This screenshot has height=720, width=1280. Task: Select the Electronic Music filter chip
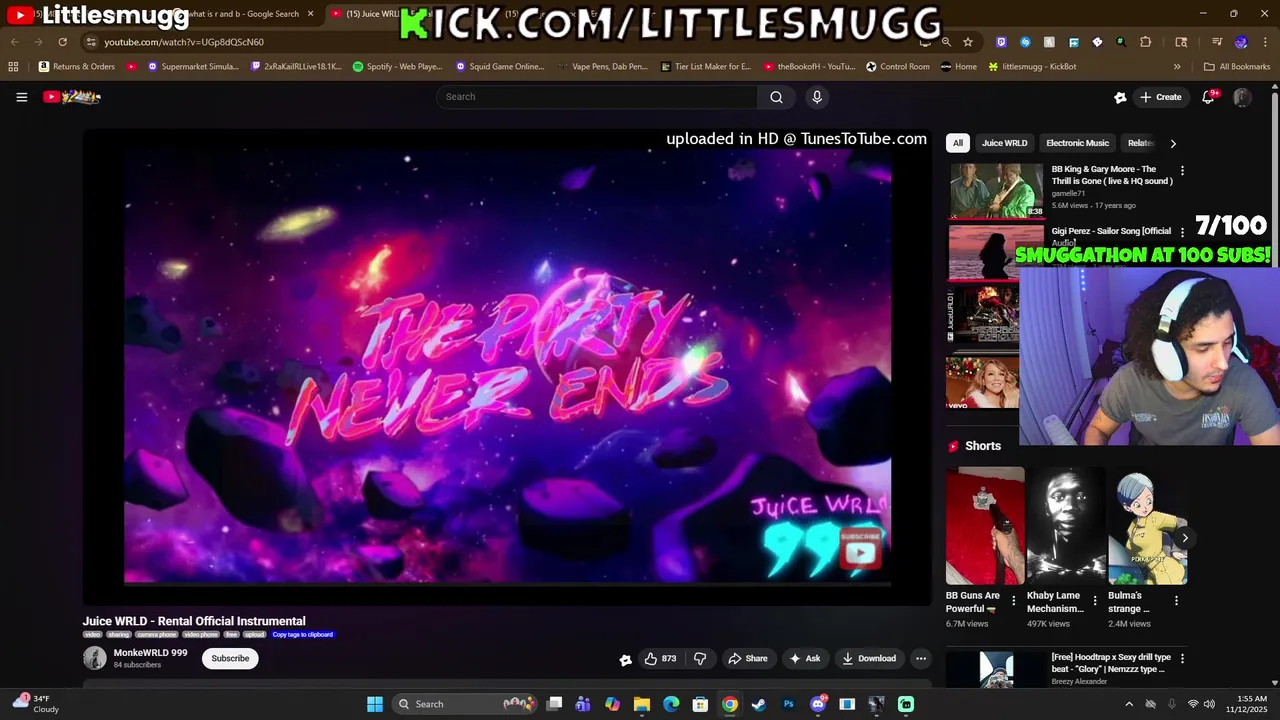coord(1077,143)
